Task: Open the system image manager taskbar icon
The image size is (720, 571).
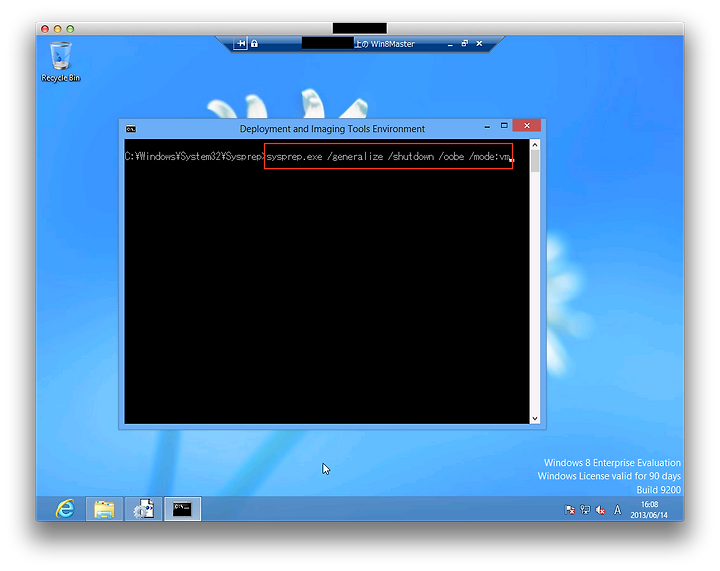Action: pyautogui.click(x=143, y=509)
